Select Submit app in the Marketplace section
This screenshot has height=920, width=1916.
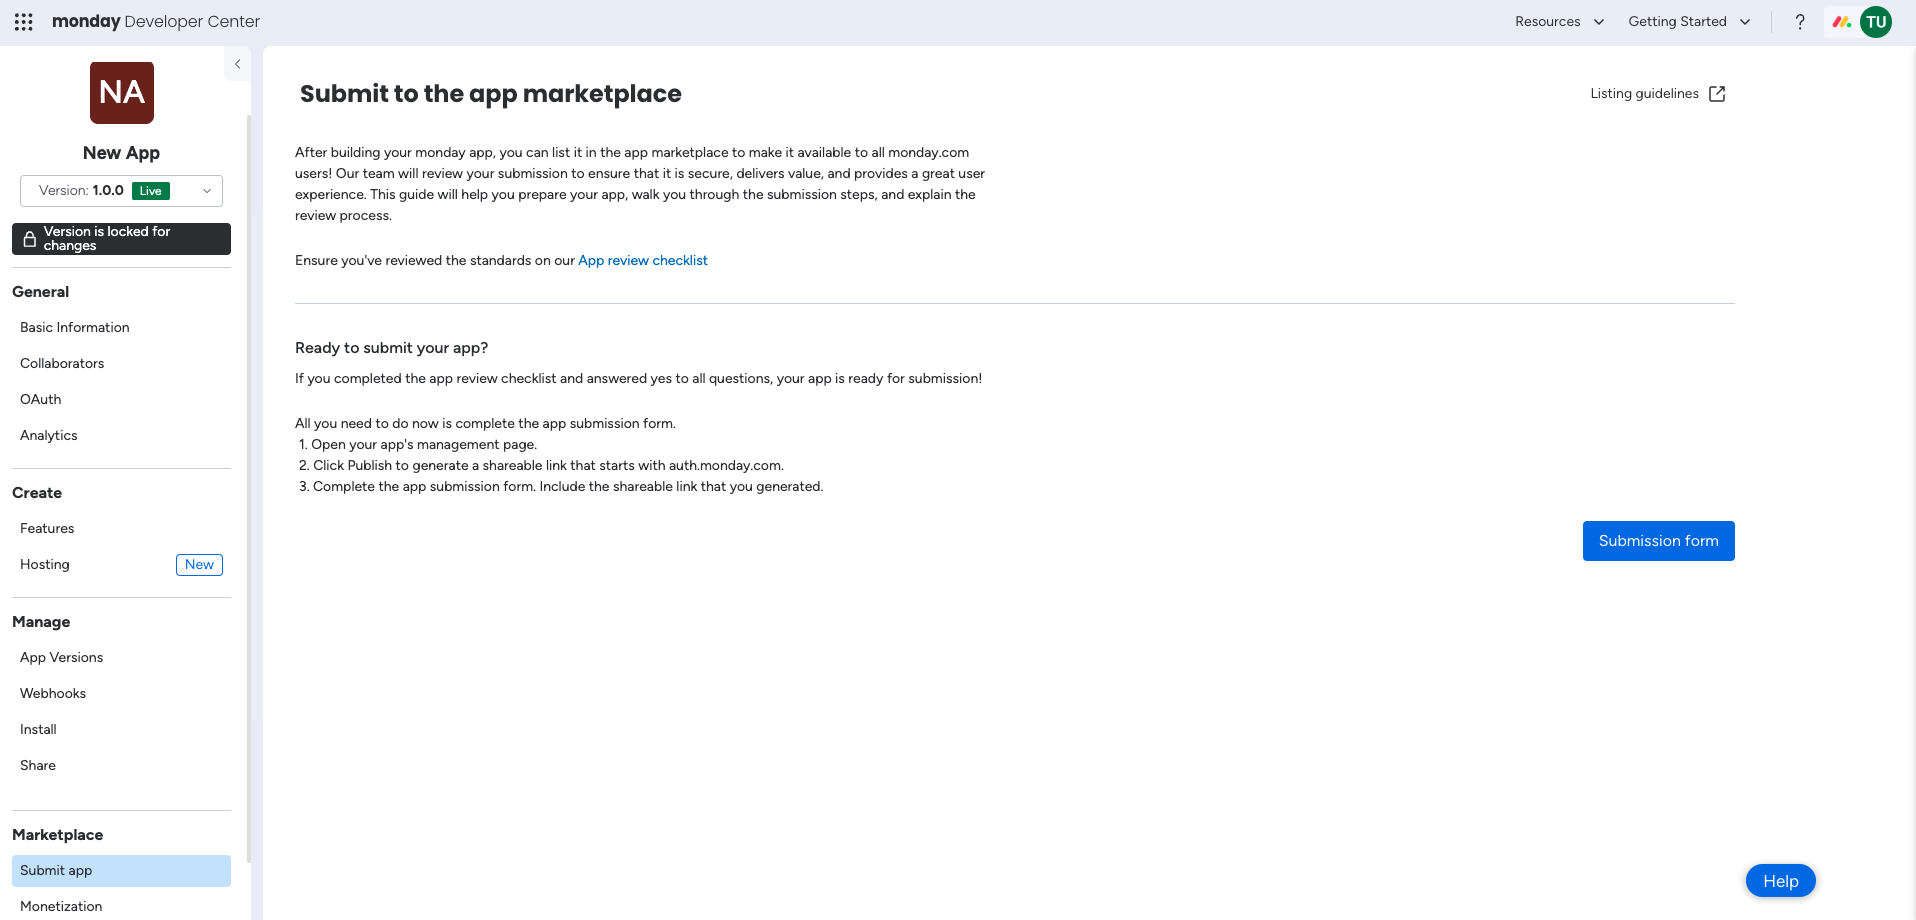[121, 871]
